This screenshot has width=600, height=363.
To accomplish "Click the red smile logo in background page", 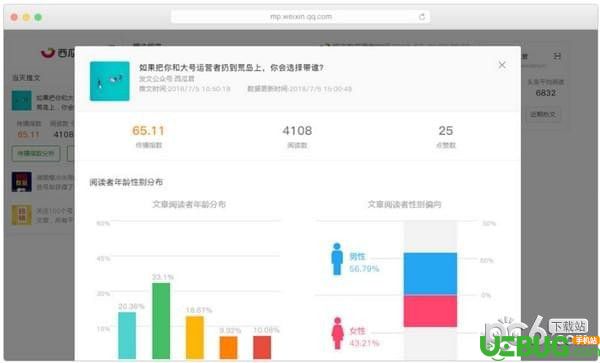I will pos(48,53).
